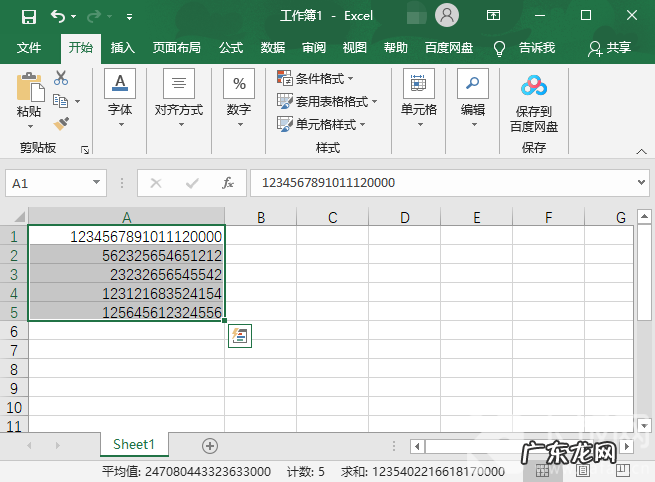Click cell containing 562325654651212

pyautogui.click(x=127, y=255)
